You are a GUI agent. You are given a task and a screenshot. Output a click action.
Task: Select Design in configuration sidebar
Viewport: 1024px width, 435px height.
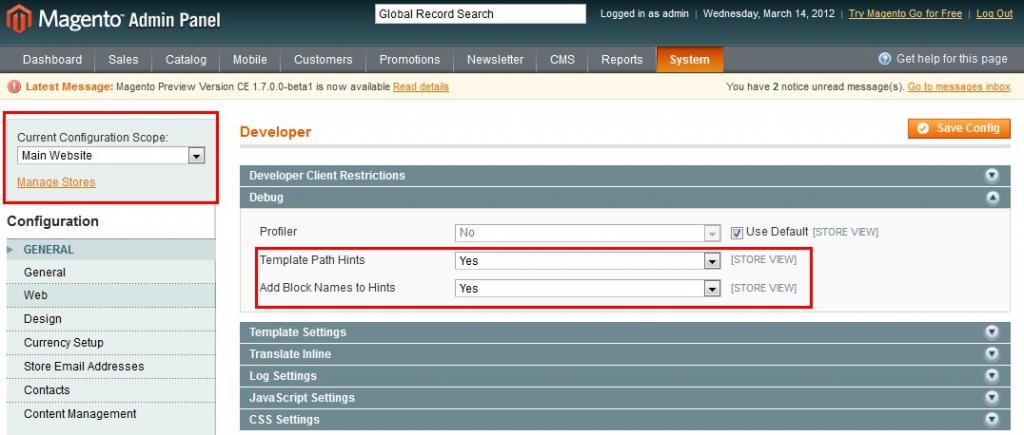110,319
